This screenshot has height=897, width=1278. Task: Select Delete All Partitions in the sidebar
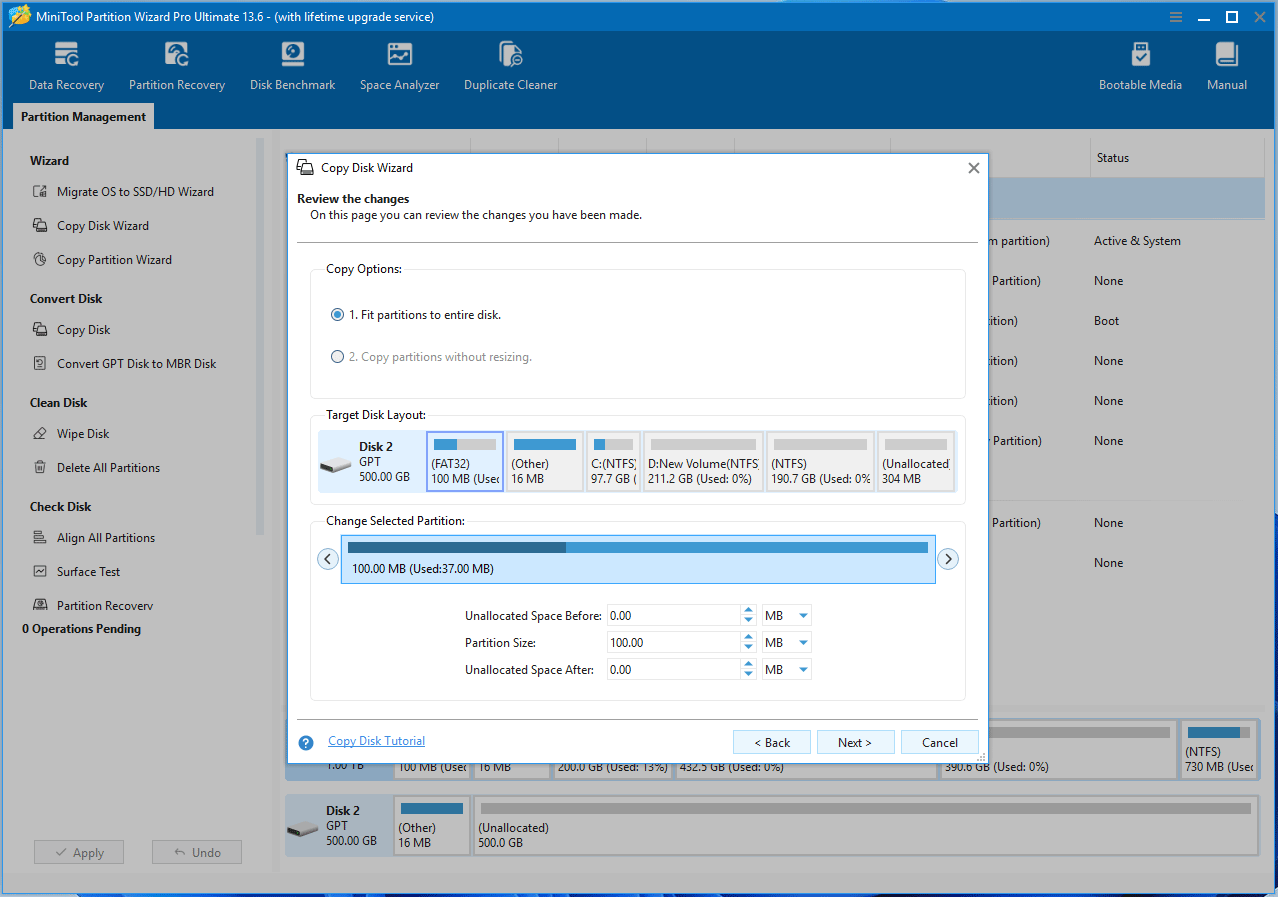tap(108, 468)
